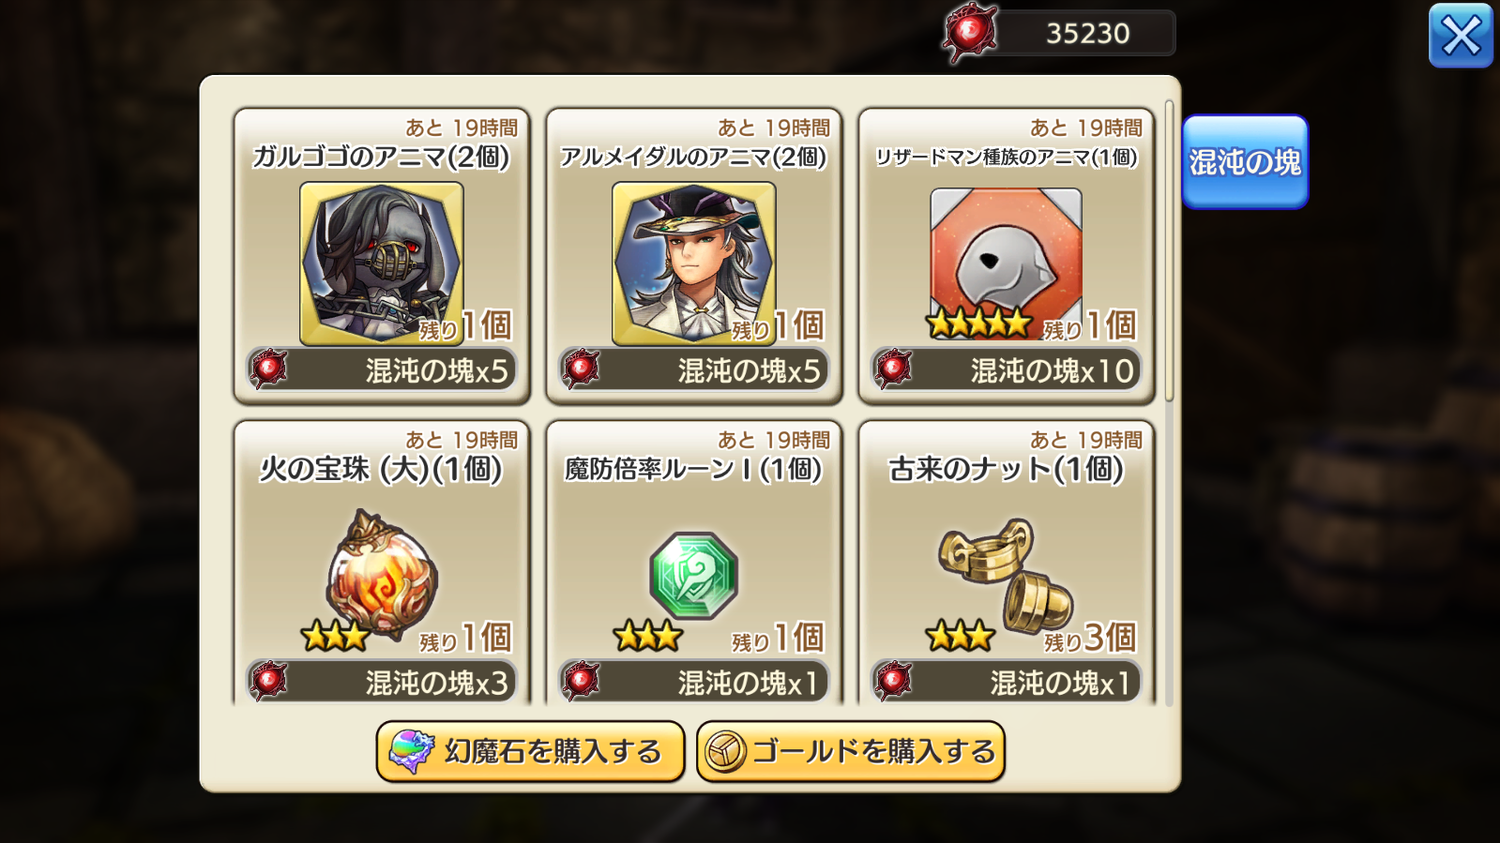Close the exchange shop with X
This screenshot has height=843, width=1500.
point(1461,36)
